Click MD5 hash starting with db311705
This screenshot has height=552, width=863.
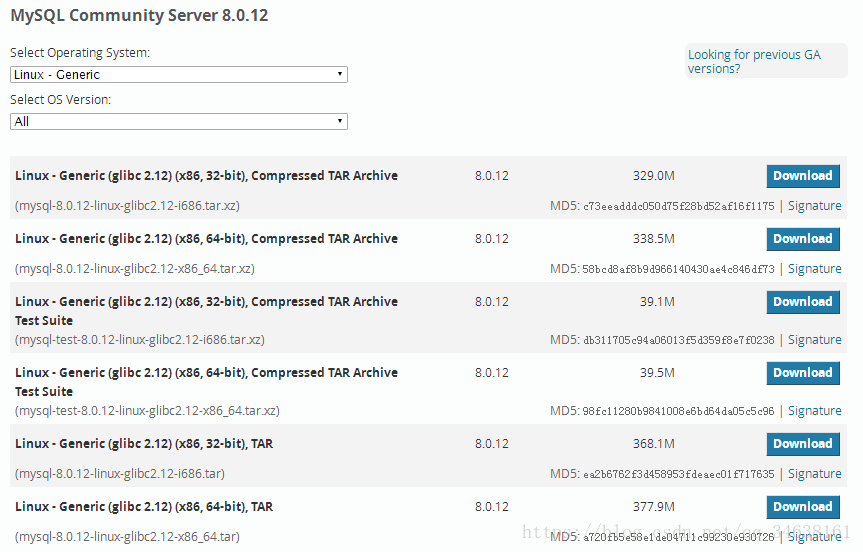pos(679,340)
